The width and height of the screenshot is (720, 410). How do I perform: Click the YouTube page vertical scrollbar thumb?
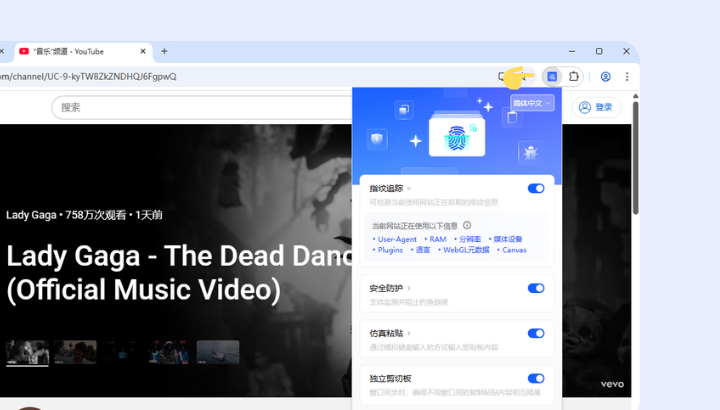(636, 157)
